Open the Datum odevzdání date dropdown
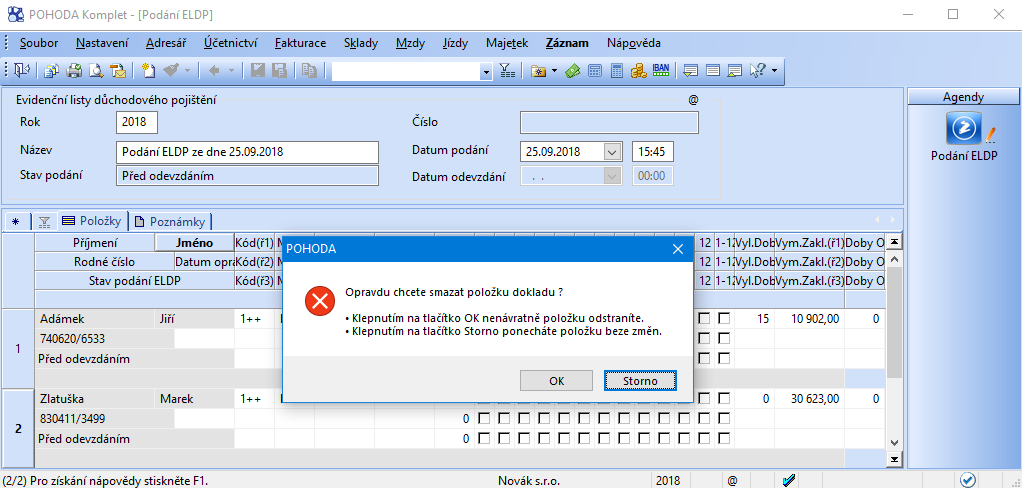This screenshot has height=488, width=1022. pyautogui.click(x=612, y=176)
